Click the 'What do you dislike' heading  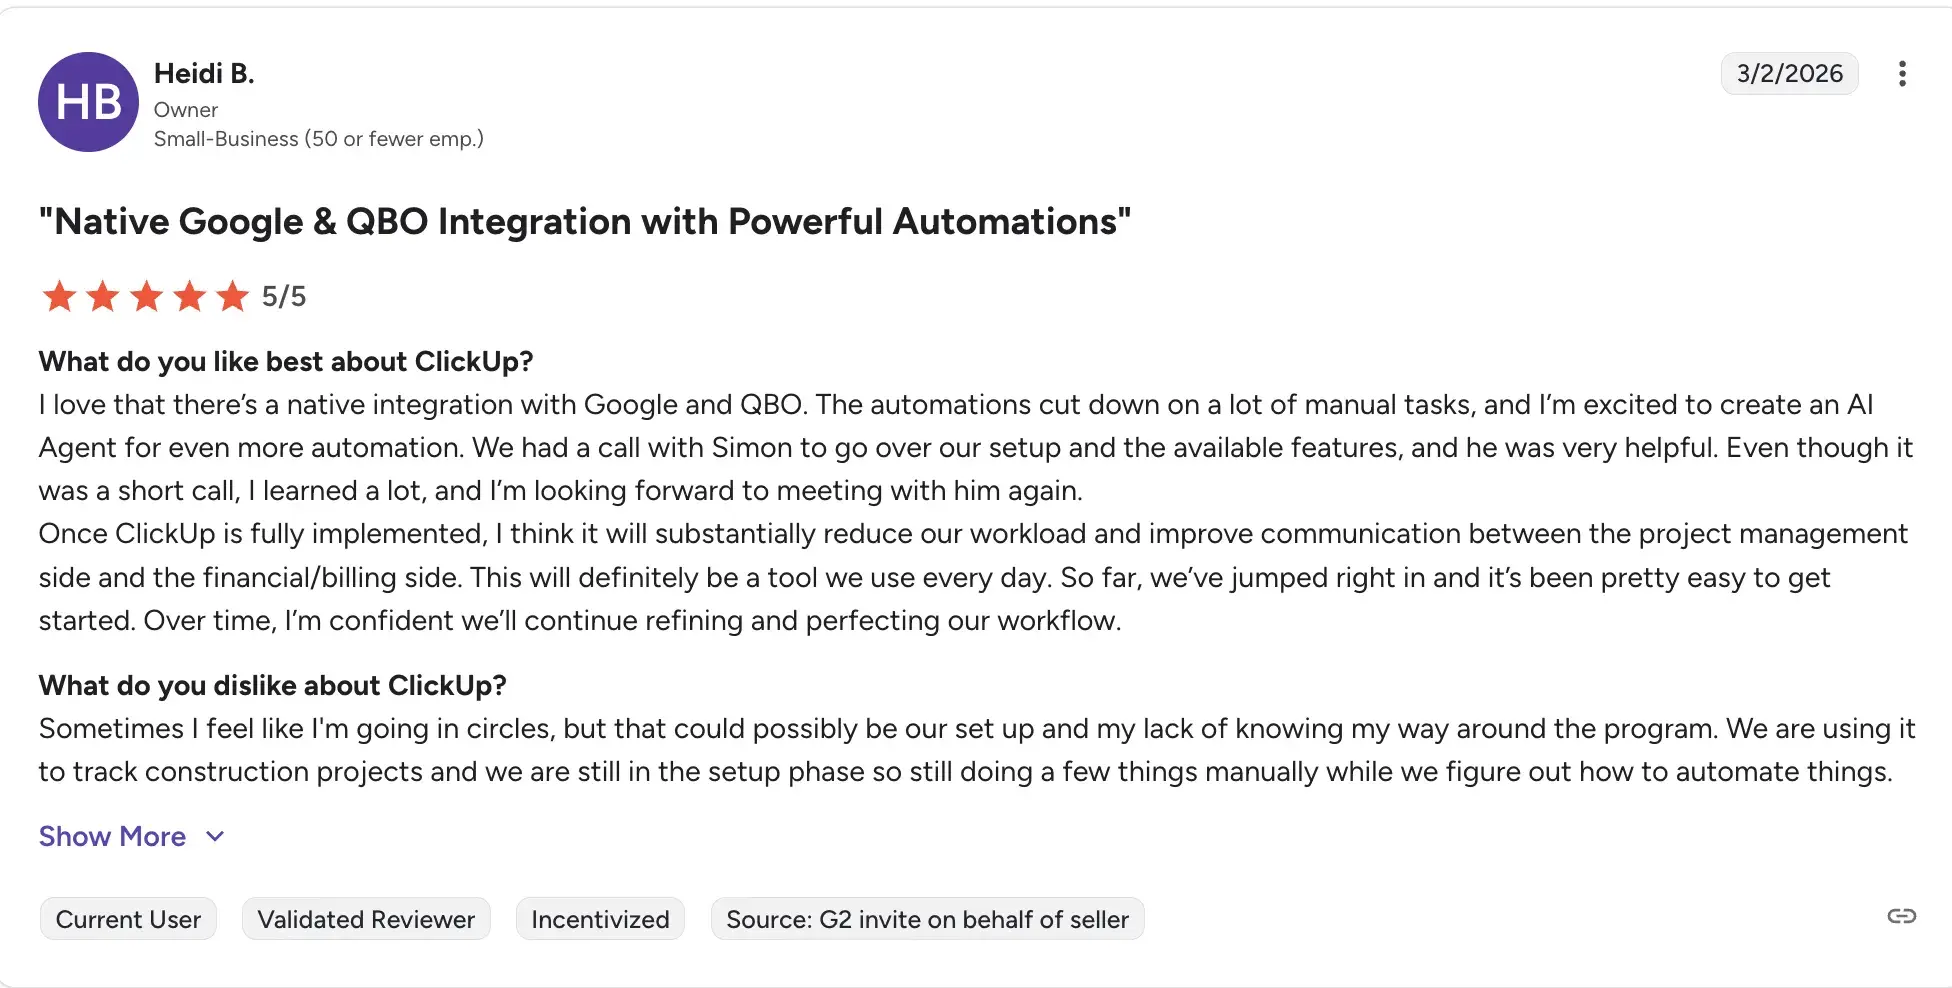pos(273,685)
